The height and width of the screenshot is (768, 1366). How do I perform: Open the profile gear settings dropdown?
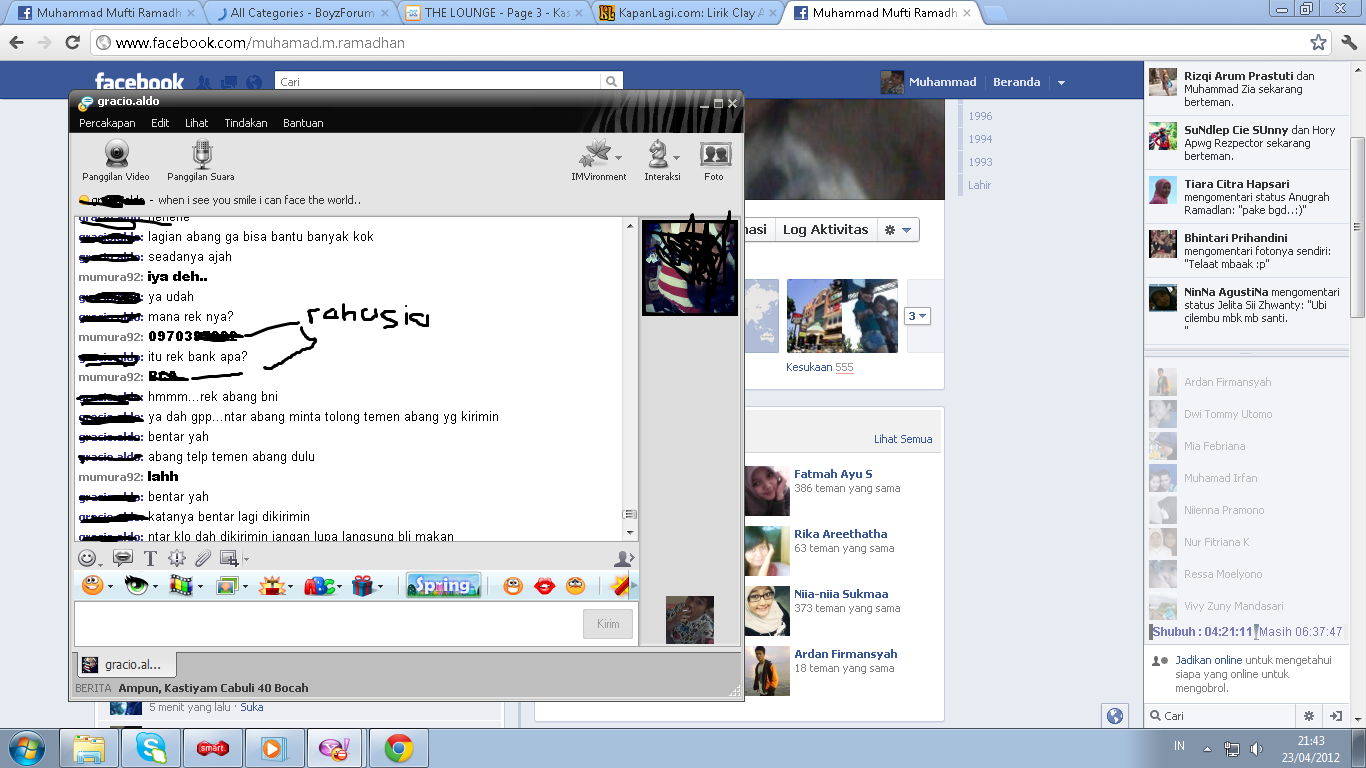click(x=897, y=230)
